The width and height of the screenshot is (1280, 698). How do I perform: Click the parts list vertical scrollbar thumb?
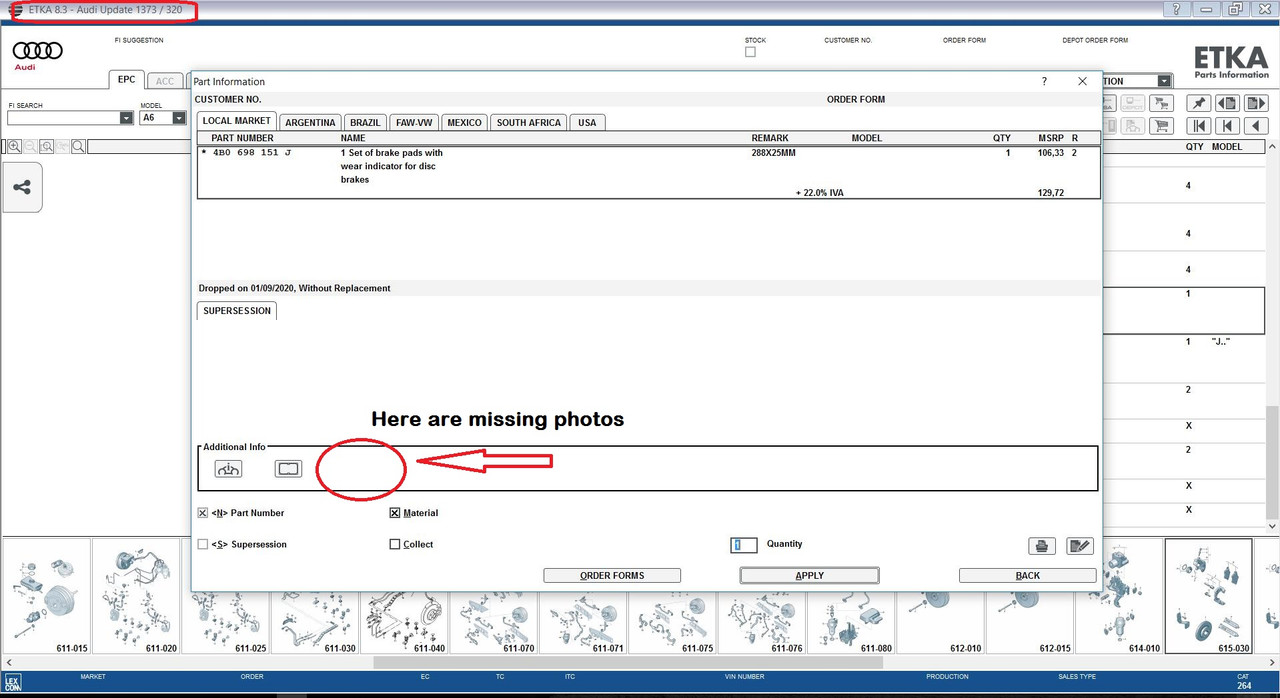coord(1273,464)
